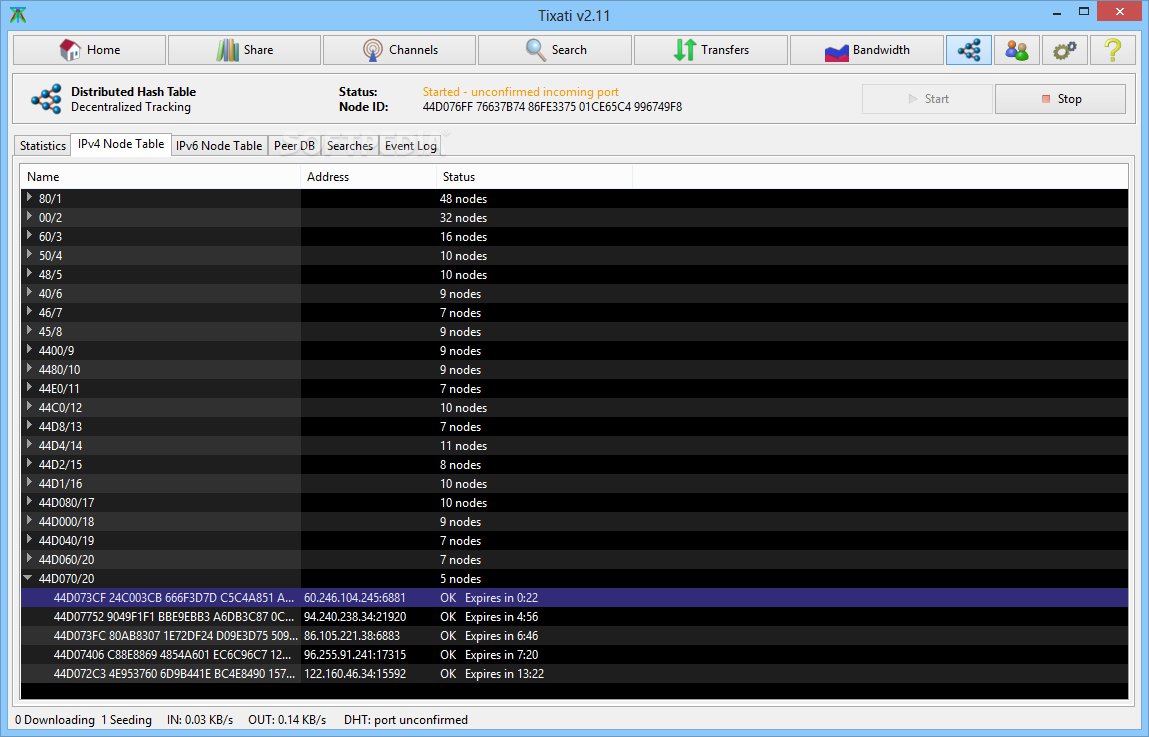Open the Bandwidth section
1149x737 pixels.
[867, 50]
